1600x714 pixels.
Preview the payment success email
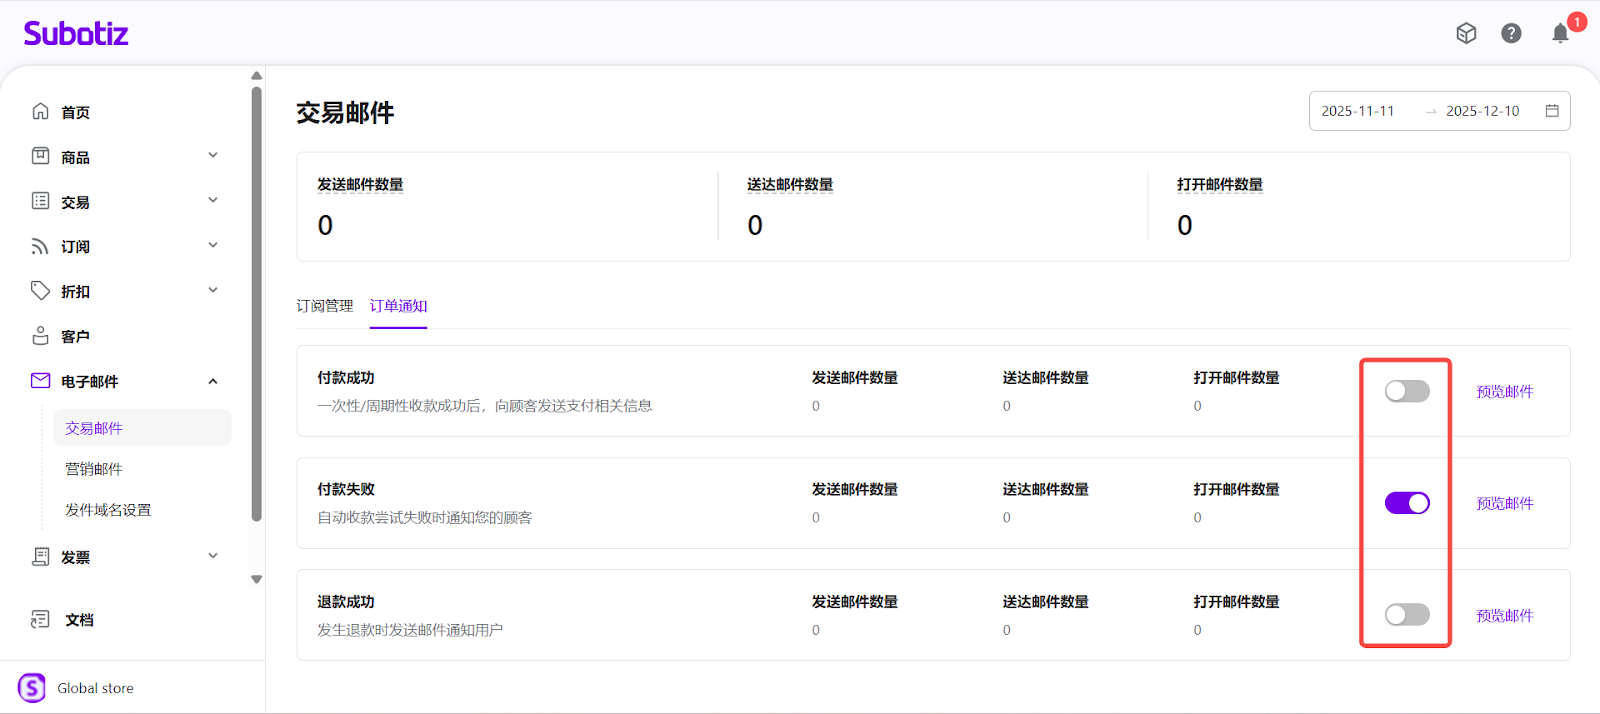coord(1504,392)
